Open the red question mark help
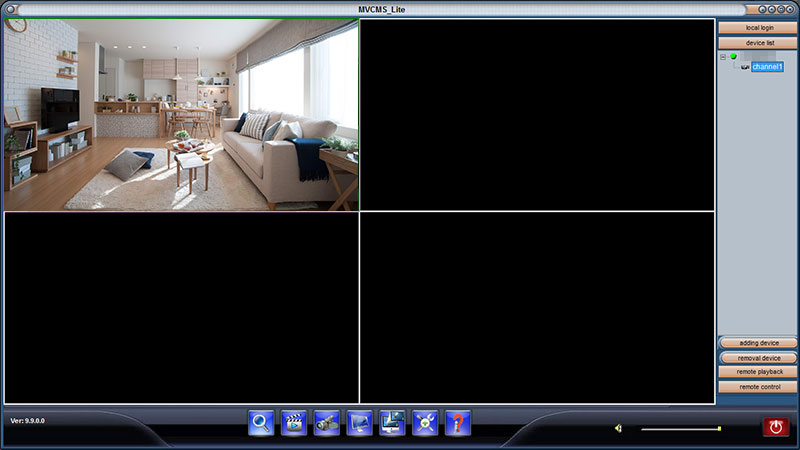 pyautogui.click(x=458, y=423)
